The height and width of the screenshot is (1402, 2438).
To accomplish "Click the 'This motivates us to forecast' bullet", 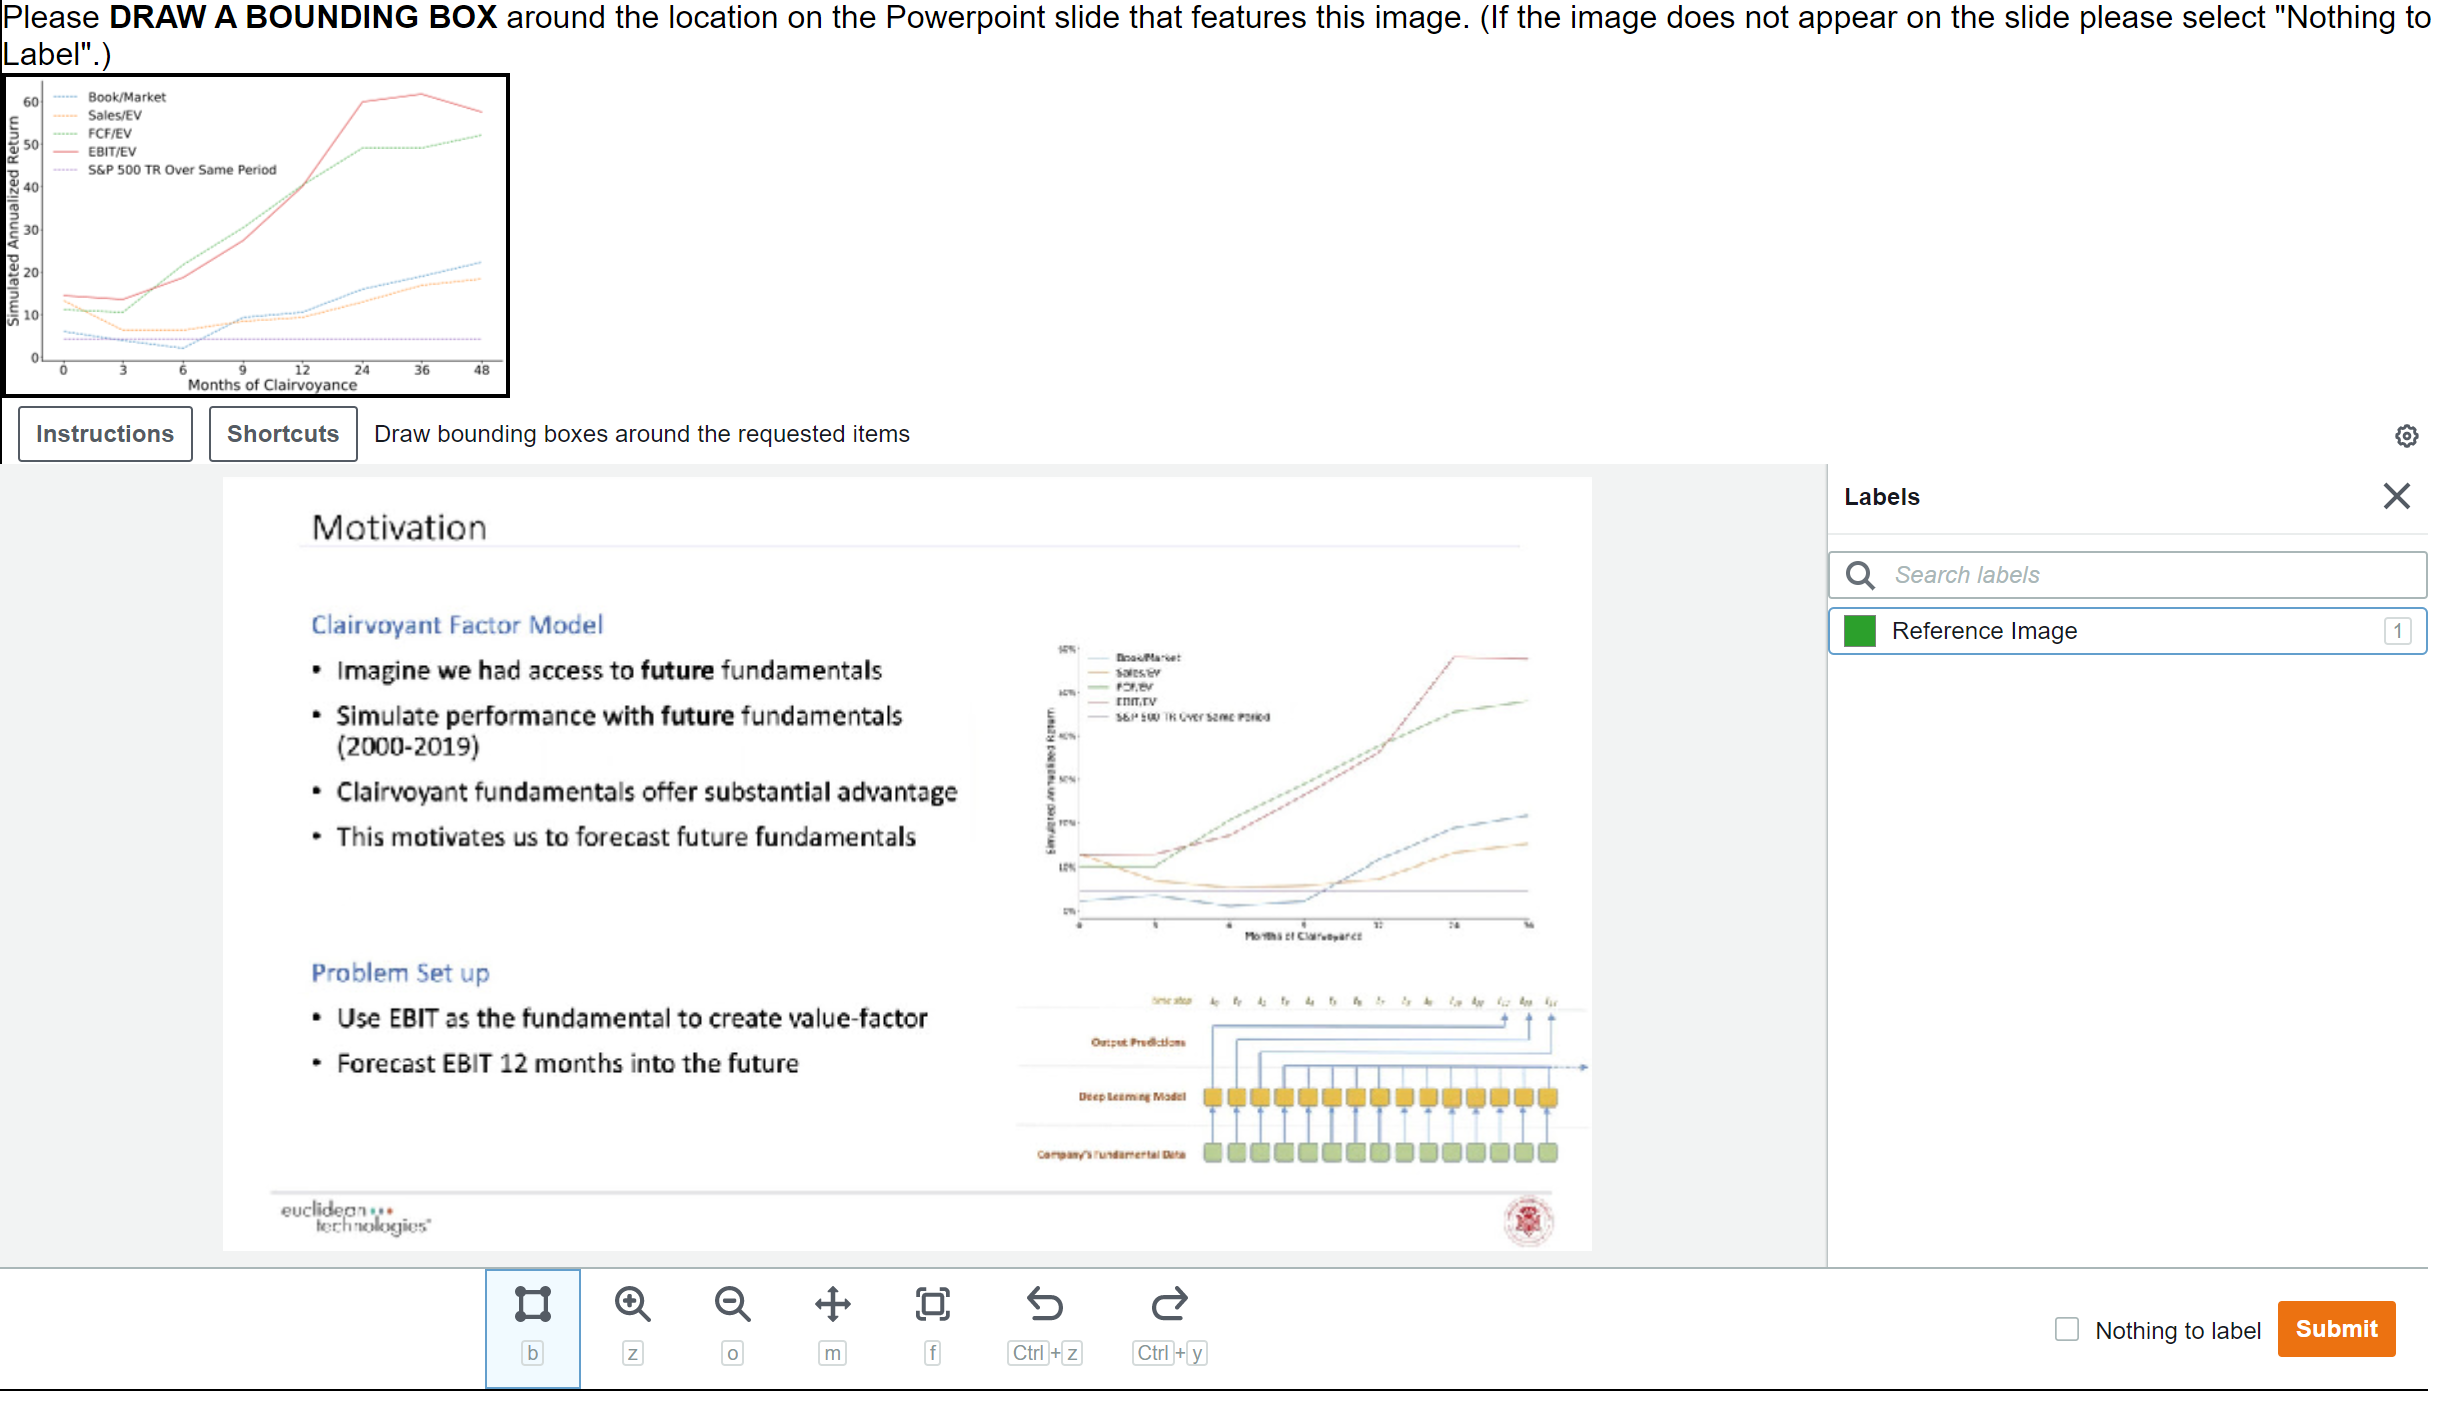I will 626,837.
